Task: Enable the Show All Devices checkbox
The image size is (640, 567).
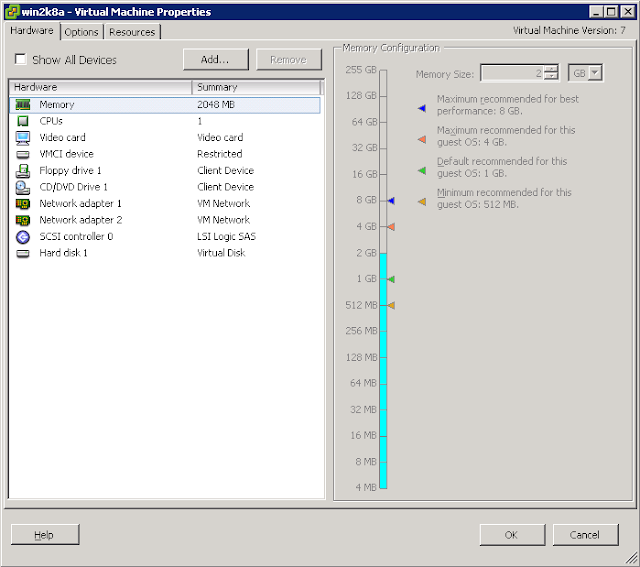Action: (20, 59)
